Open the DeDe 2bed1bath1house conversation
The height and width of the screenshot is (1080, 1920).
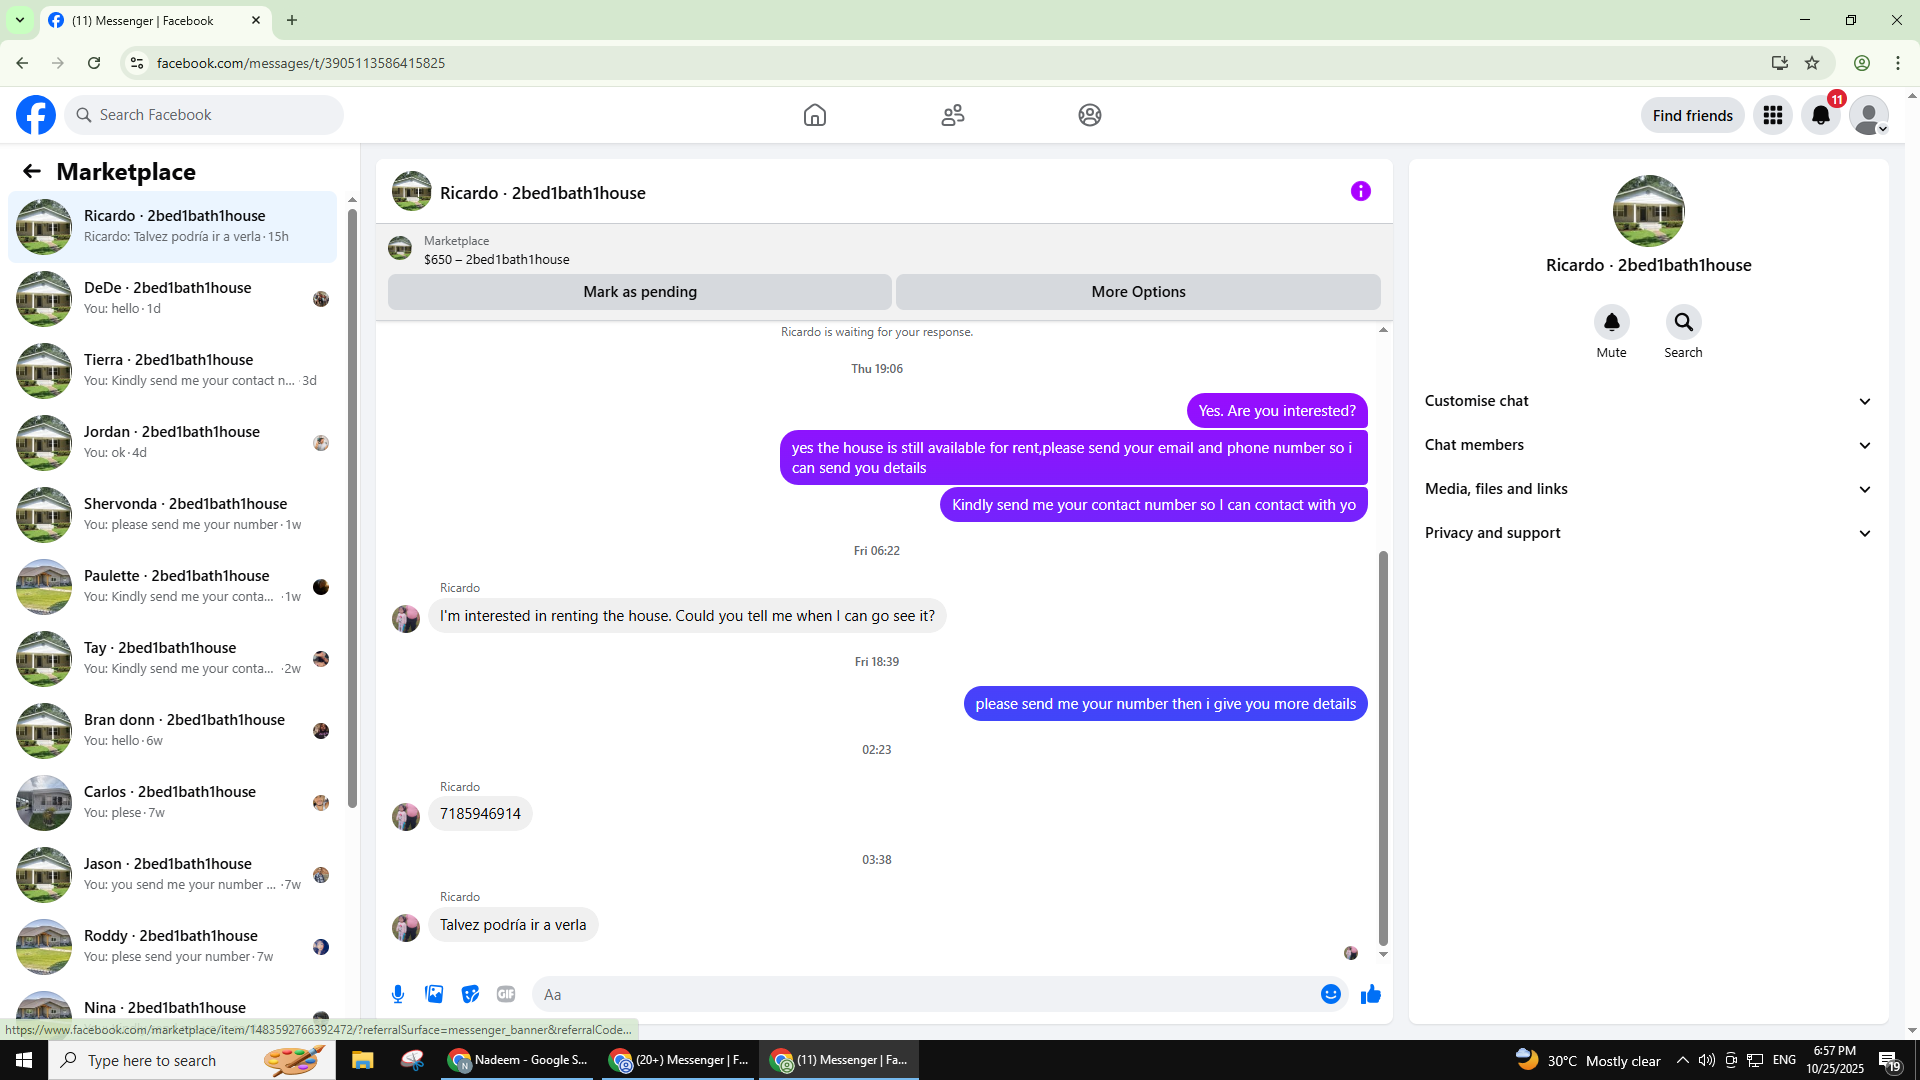173,298
